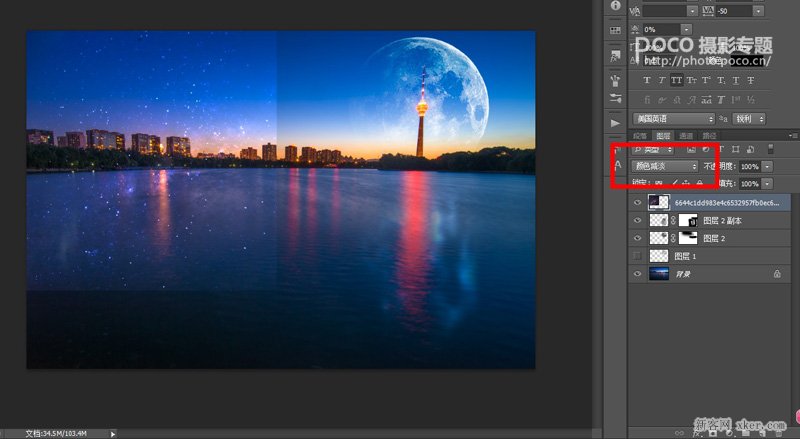Viewport: 800px width, 439px height.
Task: Toggle the layer filtering on/off switch
Action: click(x=770, y=149)
